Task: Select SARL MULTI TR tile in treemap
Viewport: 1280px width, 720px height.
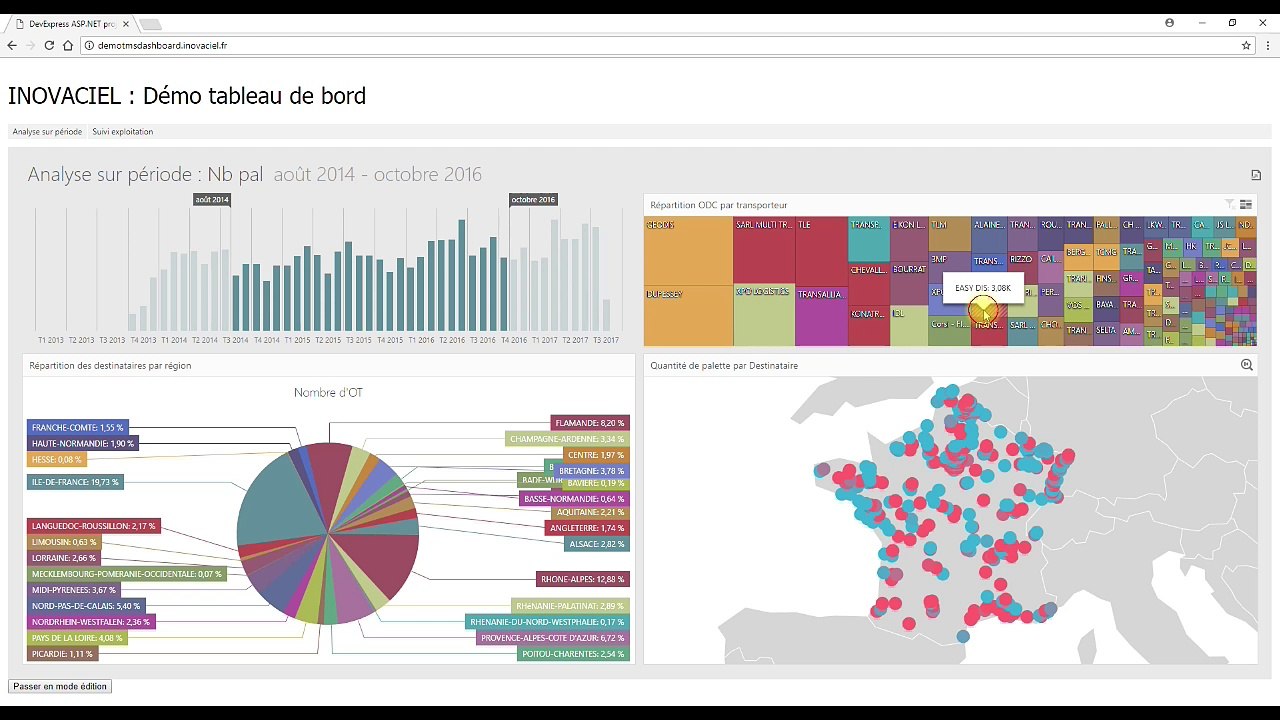Action: click(x=764, y=250)
